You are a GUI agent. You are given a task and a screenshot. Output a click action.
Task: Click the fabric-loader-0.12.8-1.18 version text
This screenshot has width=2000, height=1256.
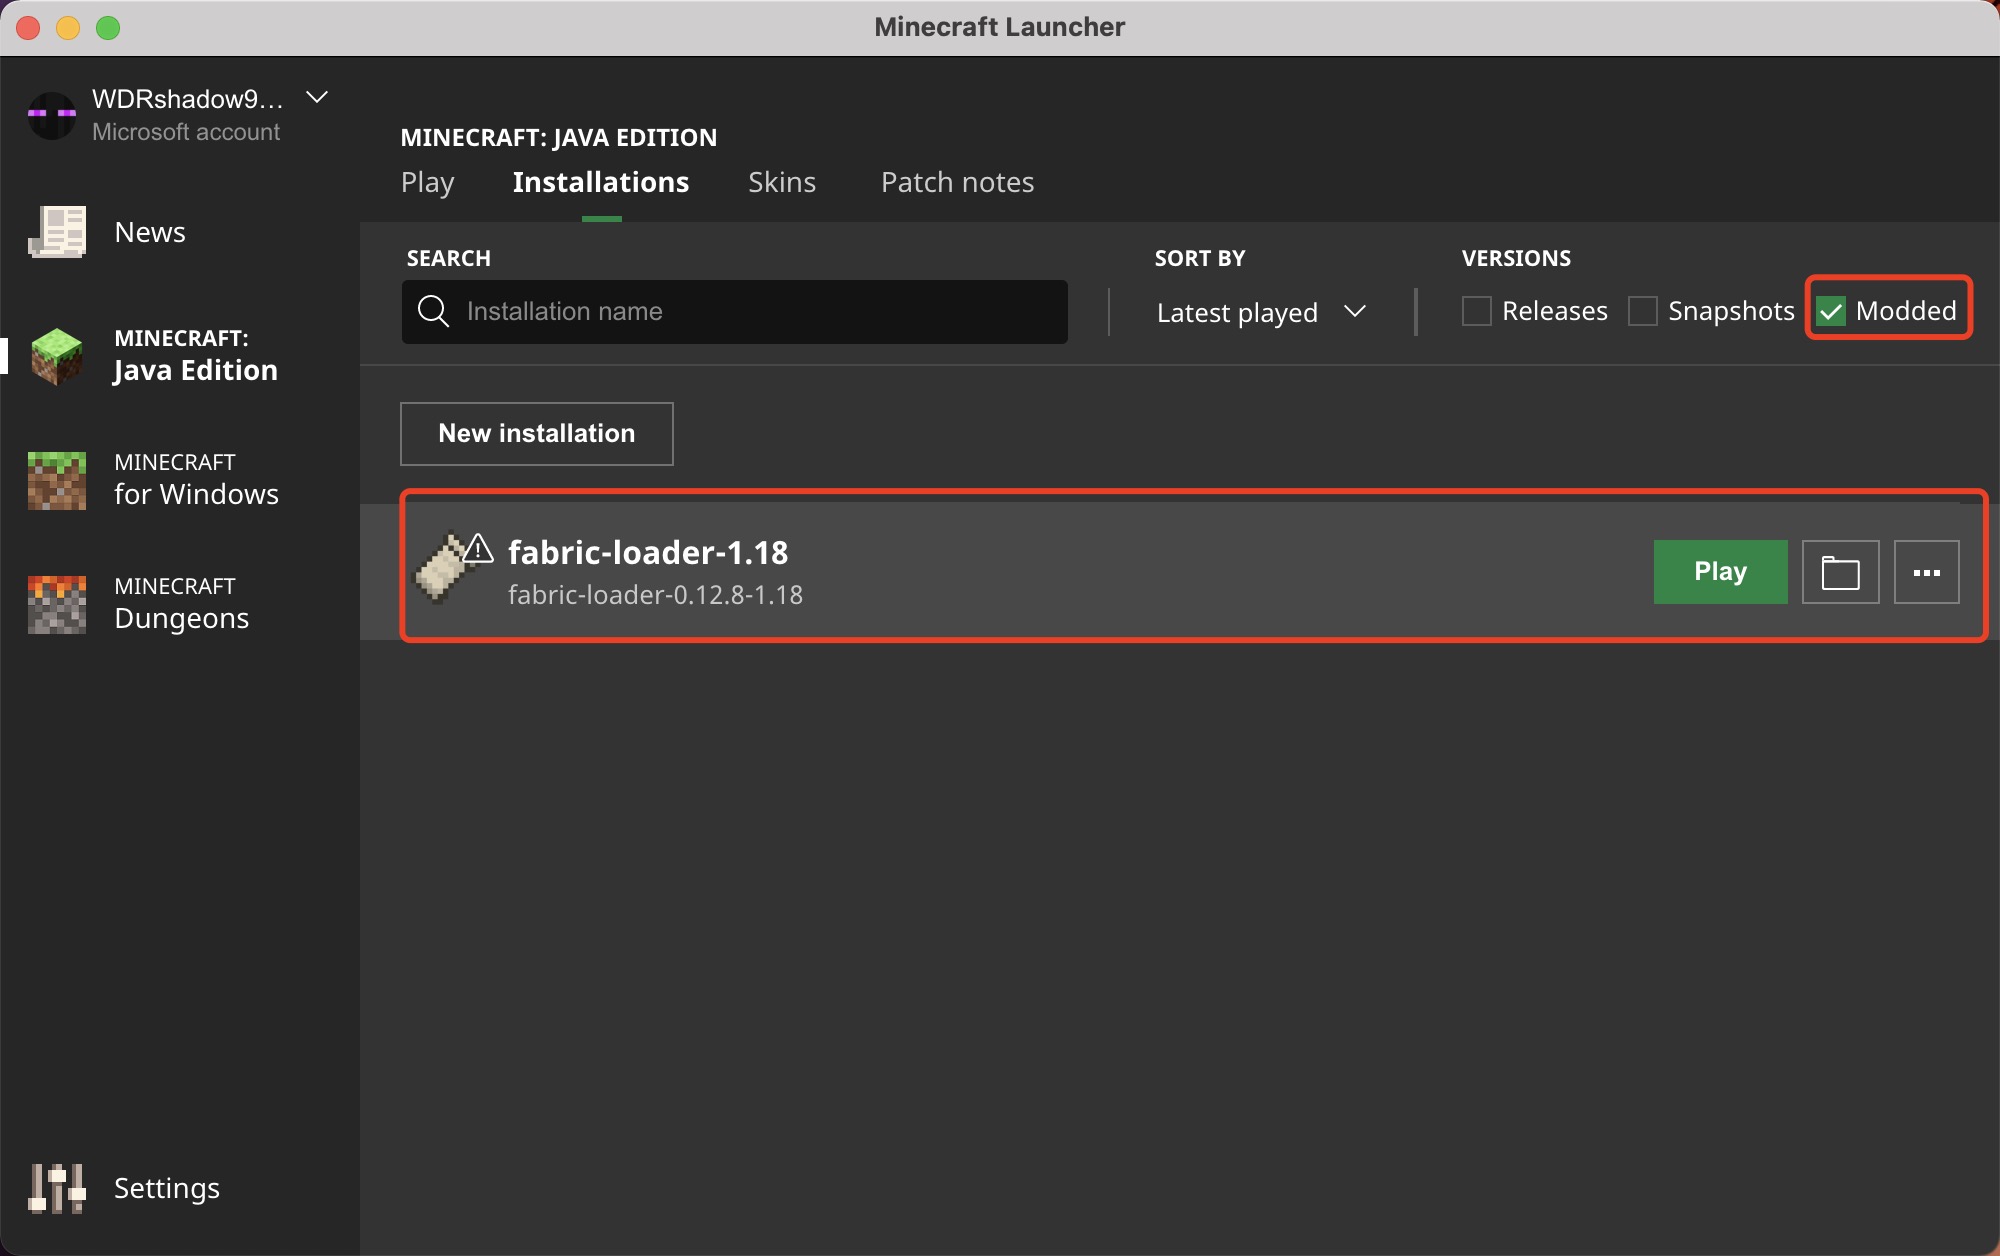click(x=655, y=595)
